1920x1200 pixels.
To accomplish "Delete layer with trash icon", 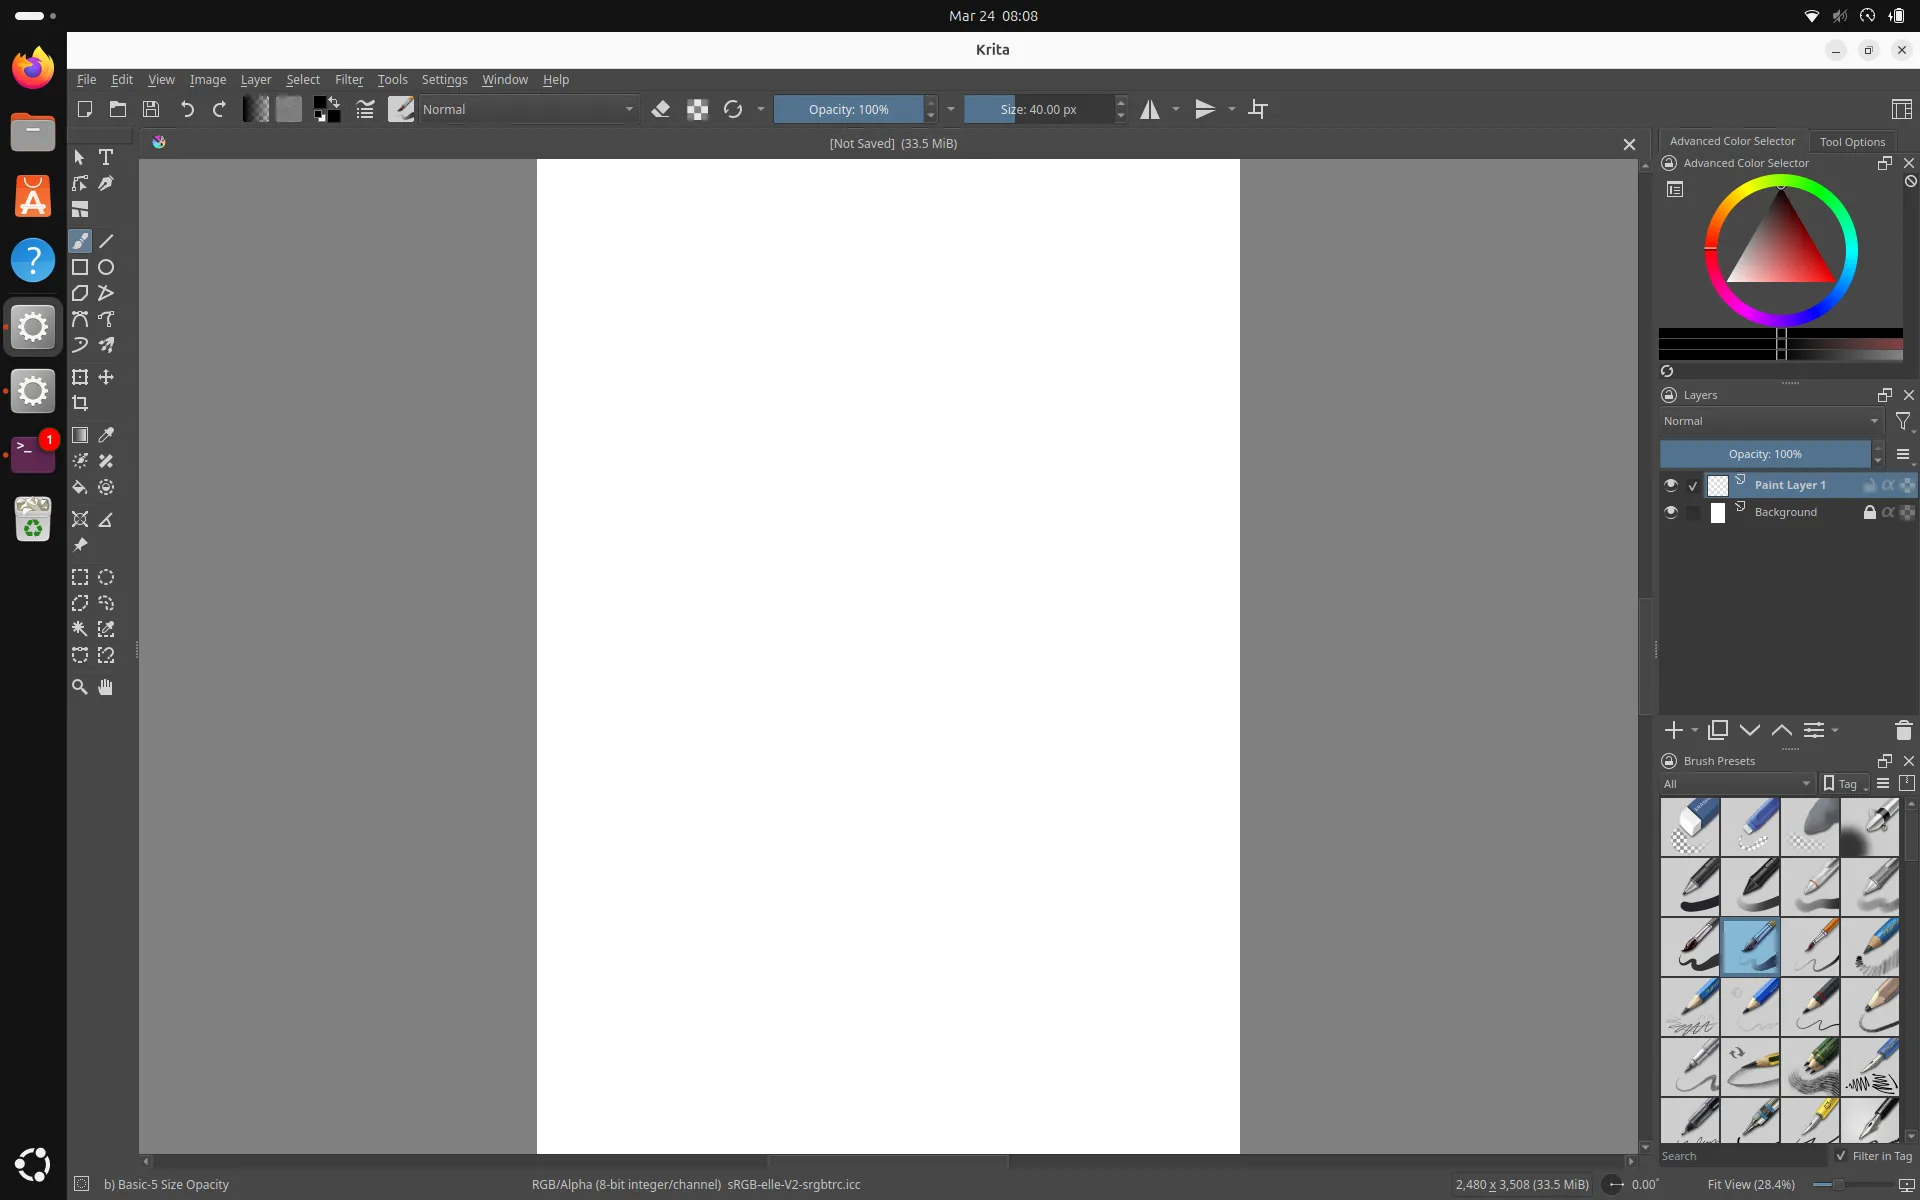I will 1903,731.
